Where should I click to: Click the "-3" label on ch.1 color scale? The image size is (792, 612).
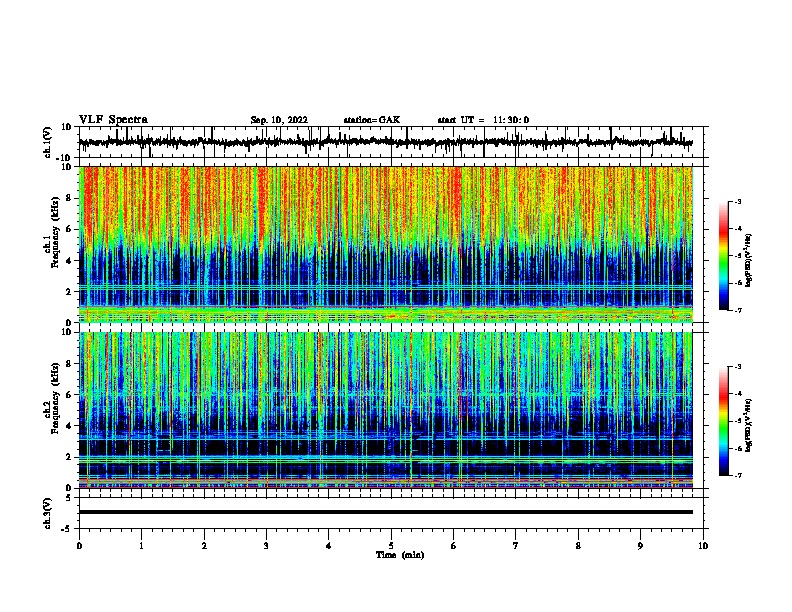tap(738, 201)
